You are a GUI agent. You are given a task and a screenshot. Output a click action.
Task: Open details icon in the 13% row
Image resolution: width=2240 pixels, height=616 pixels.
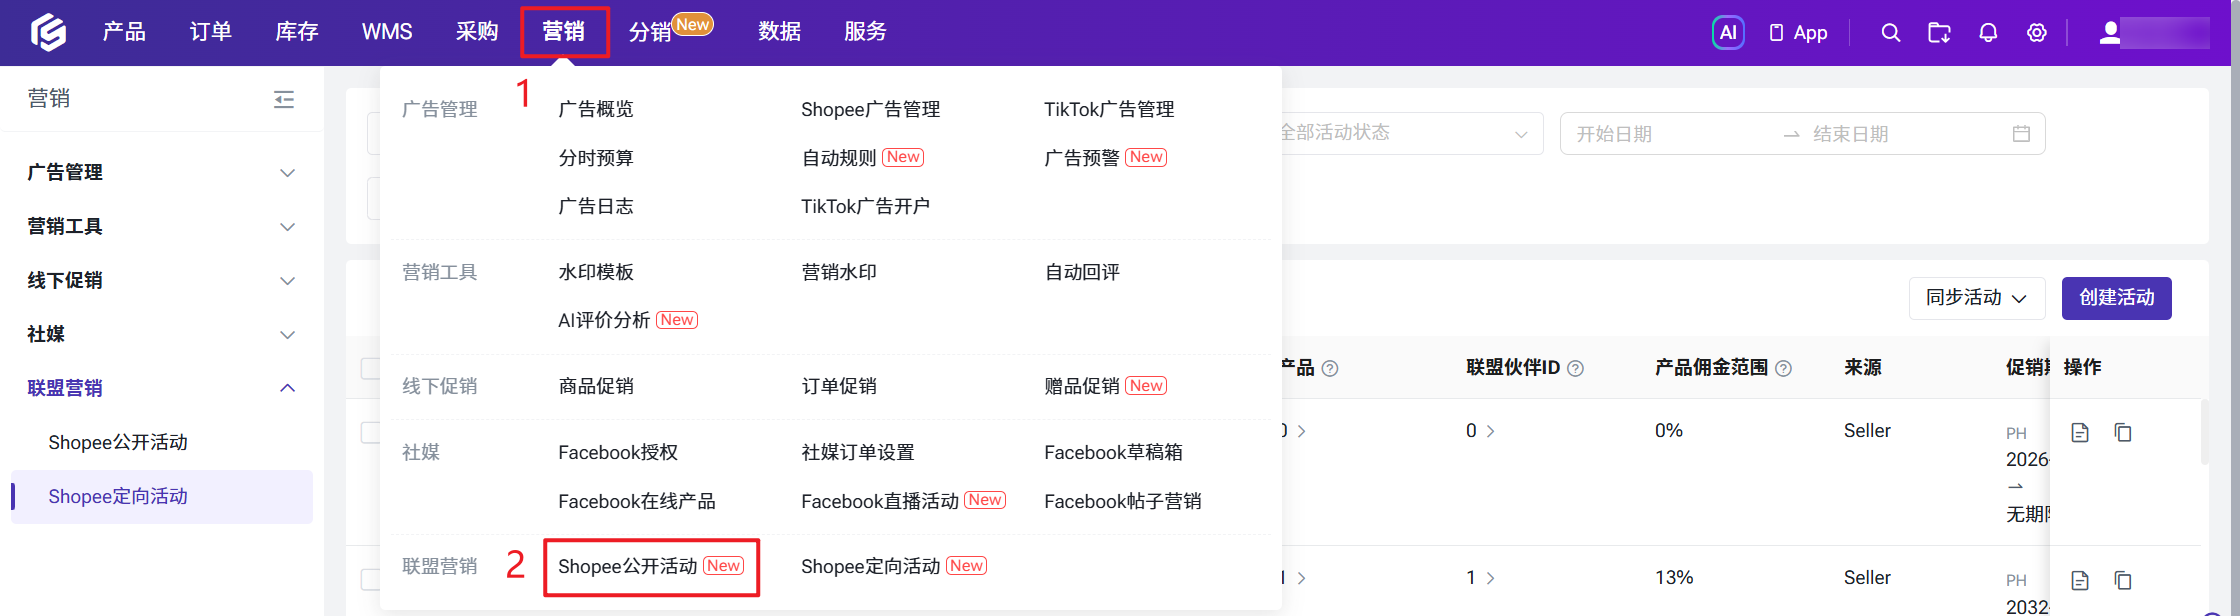click(x=2080, y=580)
